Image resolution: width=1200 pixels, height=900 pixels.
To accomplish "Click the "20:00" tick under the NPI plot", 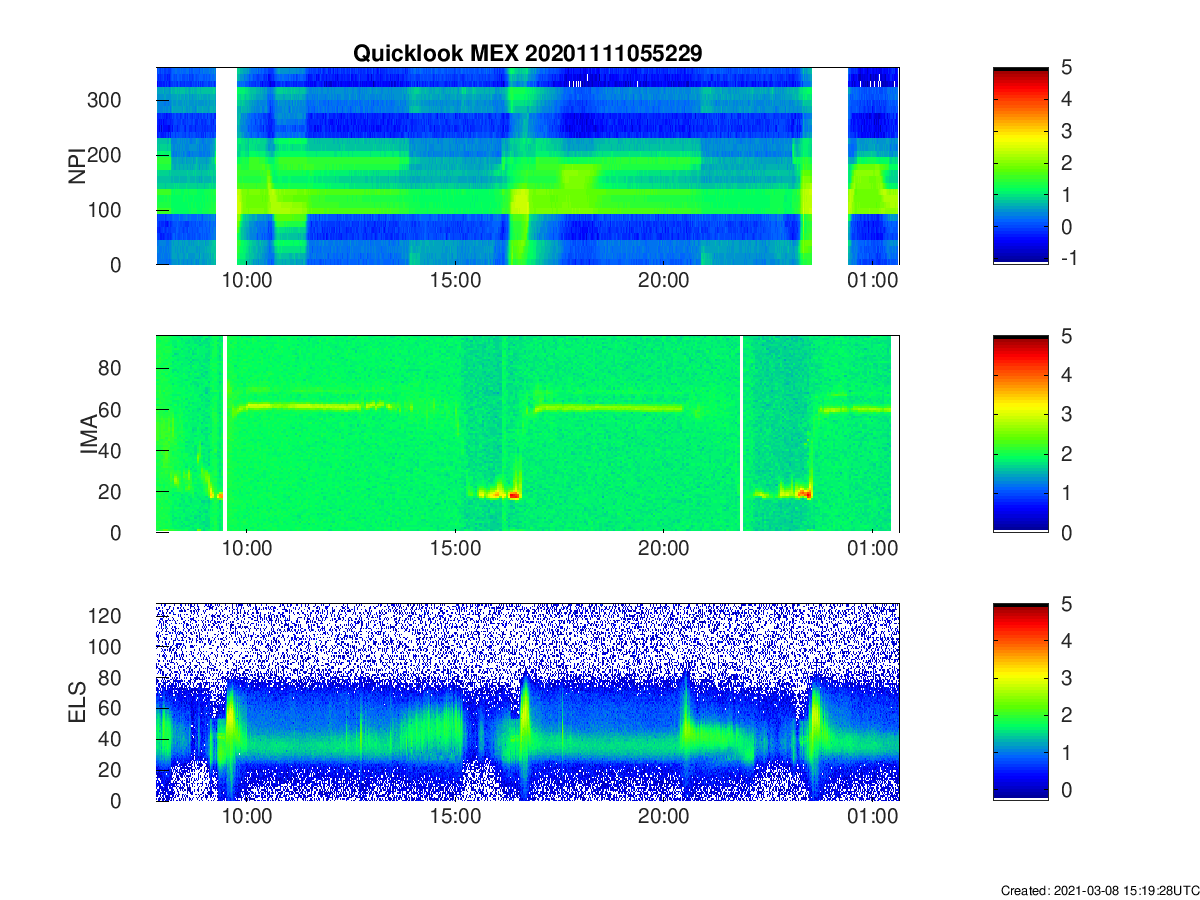I will tap(663, 281).
